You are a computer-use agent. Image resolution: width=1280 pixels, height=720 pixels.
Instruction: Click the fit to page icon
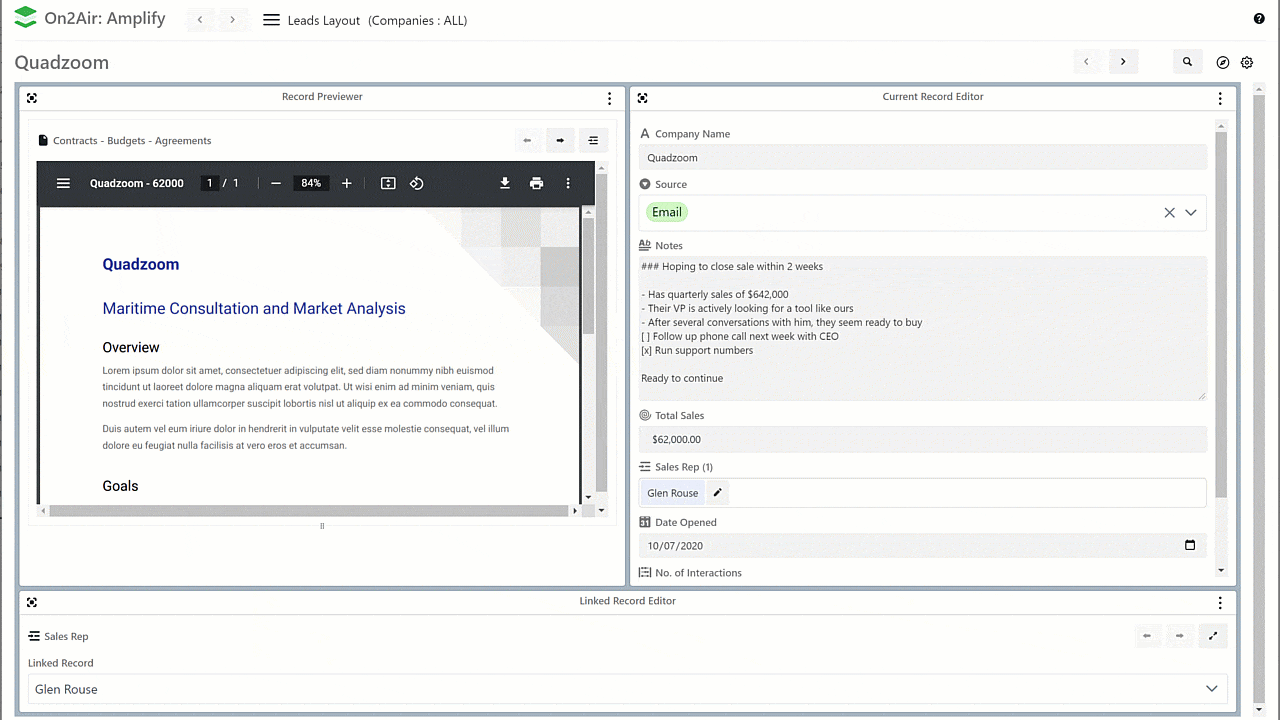click(x=388, y=183)
